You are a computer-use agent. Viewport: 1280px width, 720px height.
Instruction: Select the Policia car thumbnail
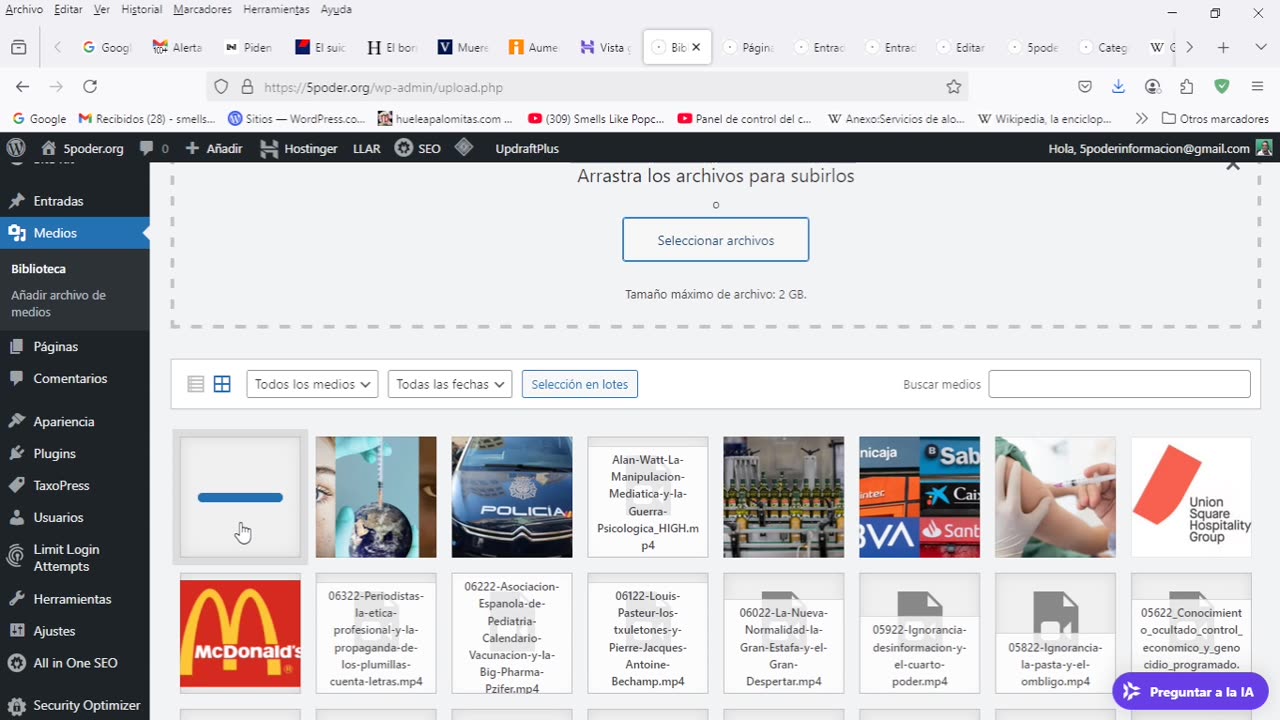click(512, 497)
